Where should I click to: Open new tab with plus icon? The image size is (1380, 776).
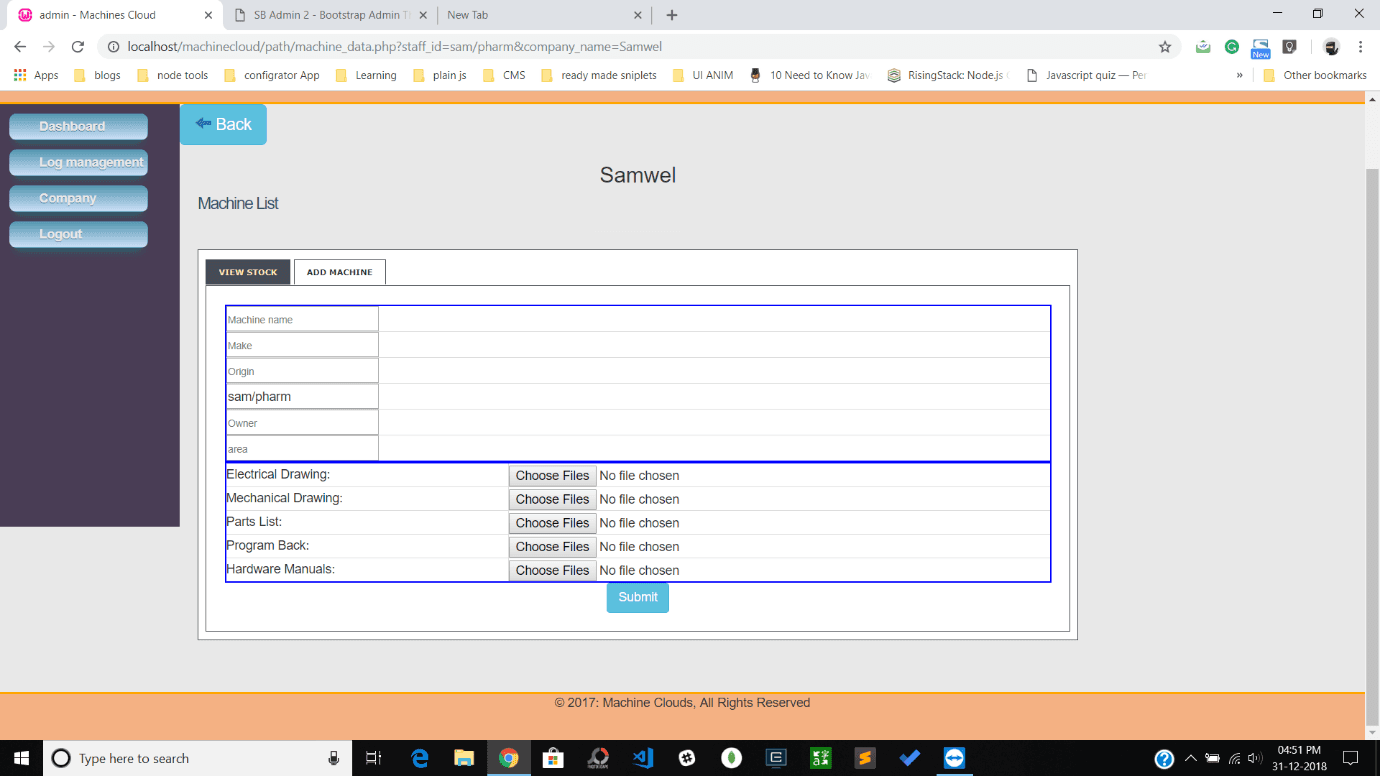(x=672, y=15)
